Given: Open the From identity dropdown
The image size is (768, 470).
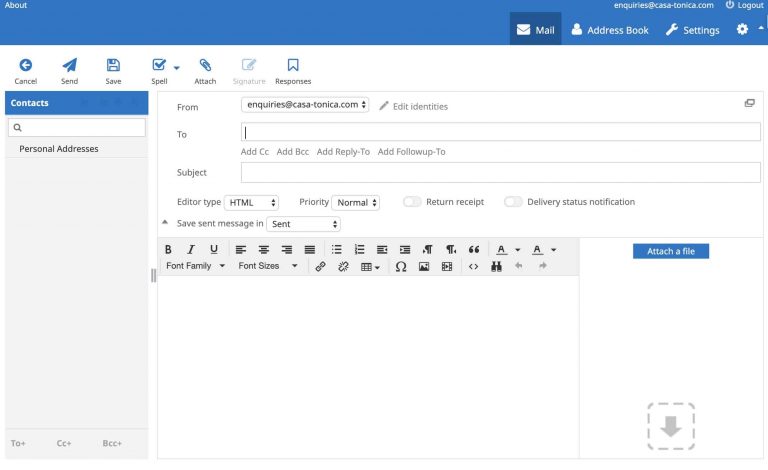Looking at the screenshot, I should coord(305,105).
